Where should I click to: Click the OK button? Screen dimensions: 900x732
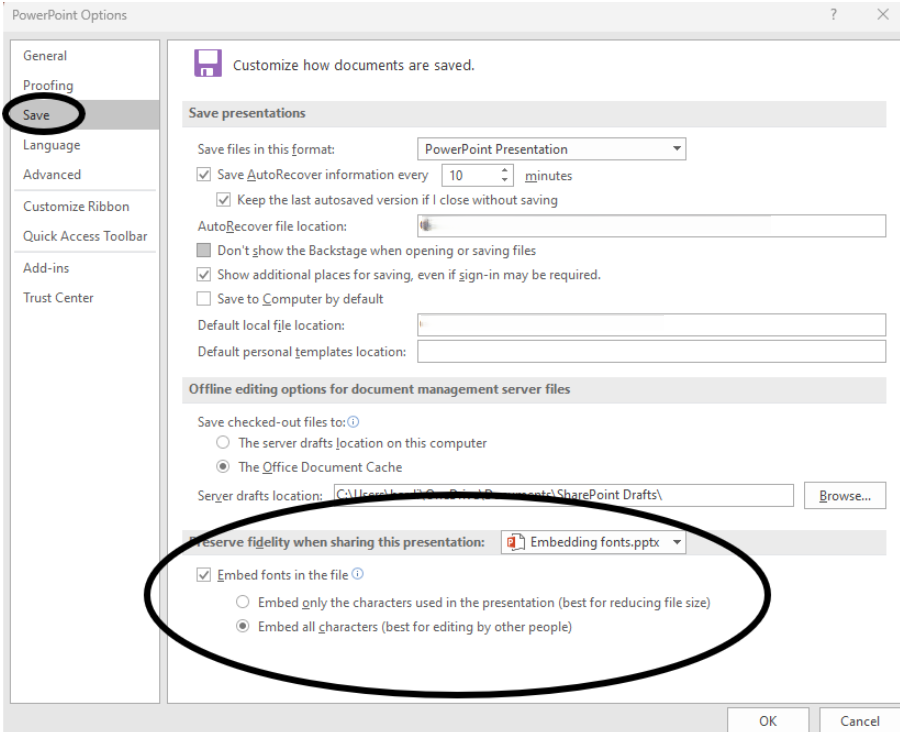pyautogui.click(x=768, y=721)
